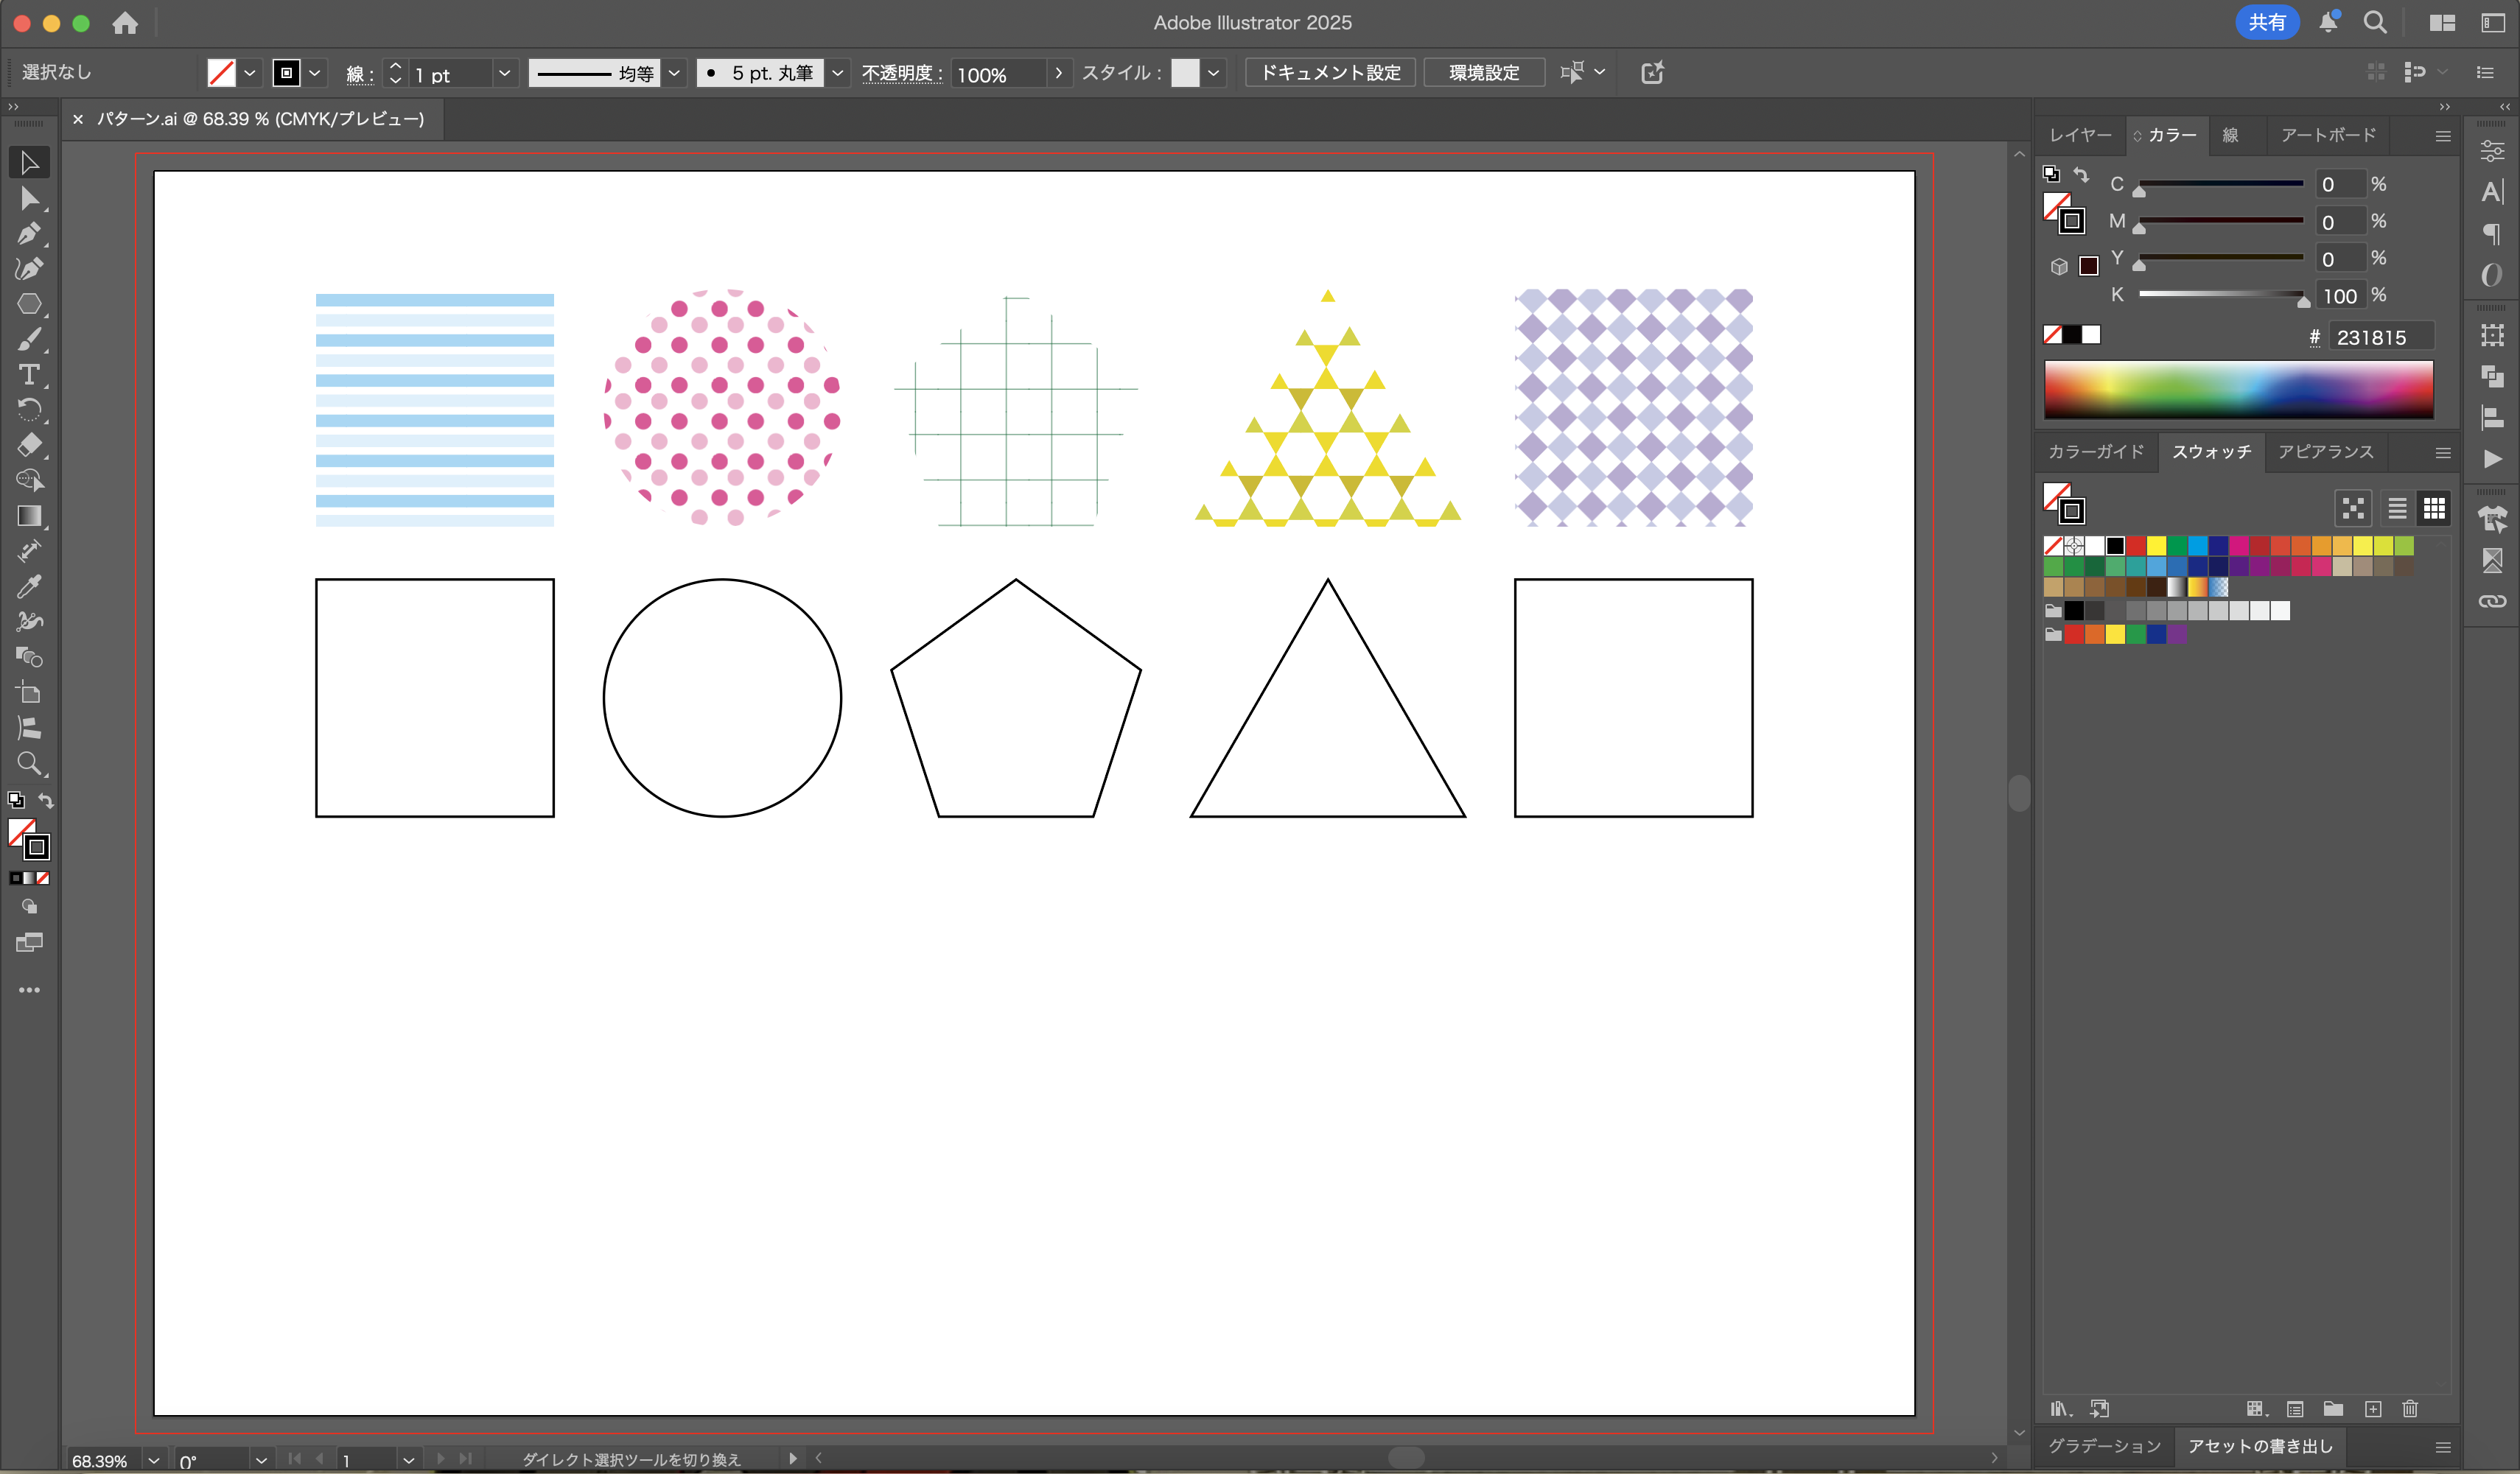Click the 共有 share button
2520x1474 pixels.
[x=2267, y=22]
